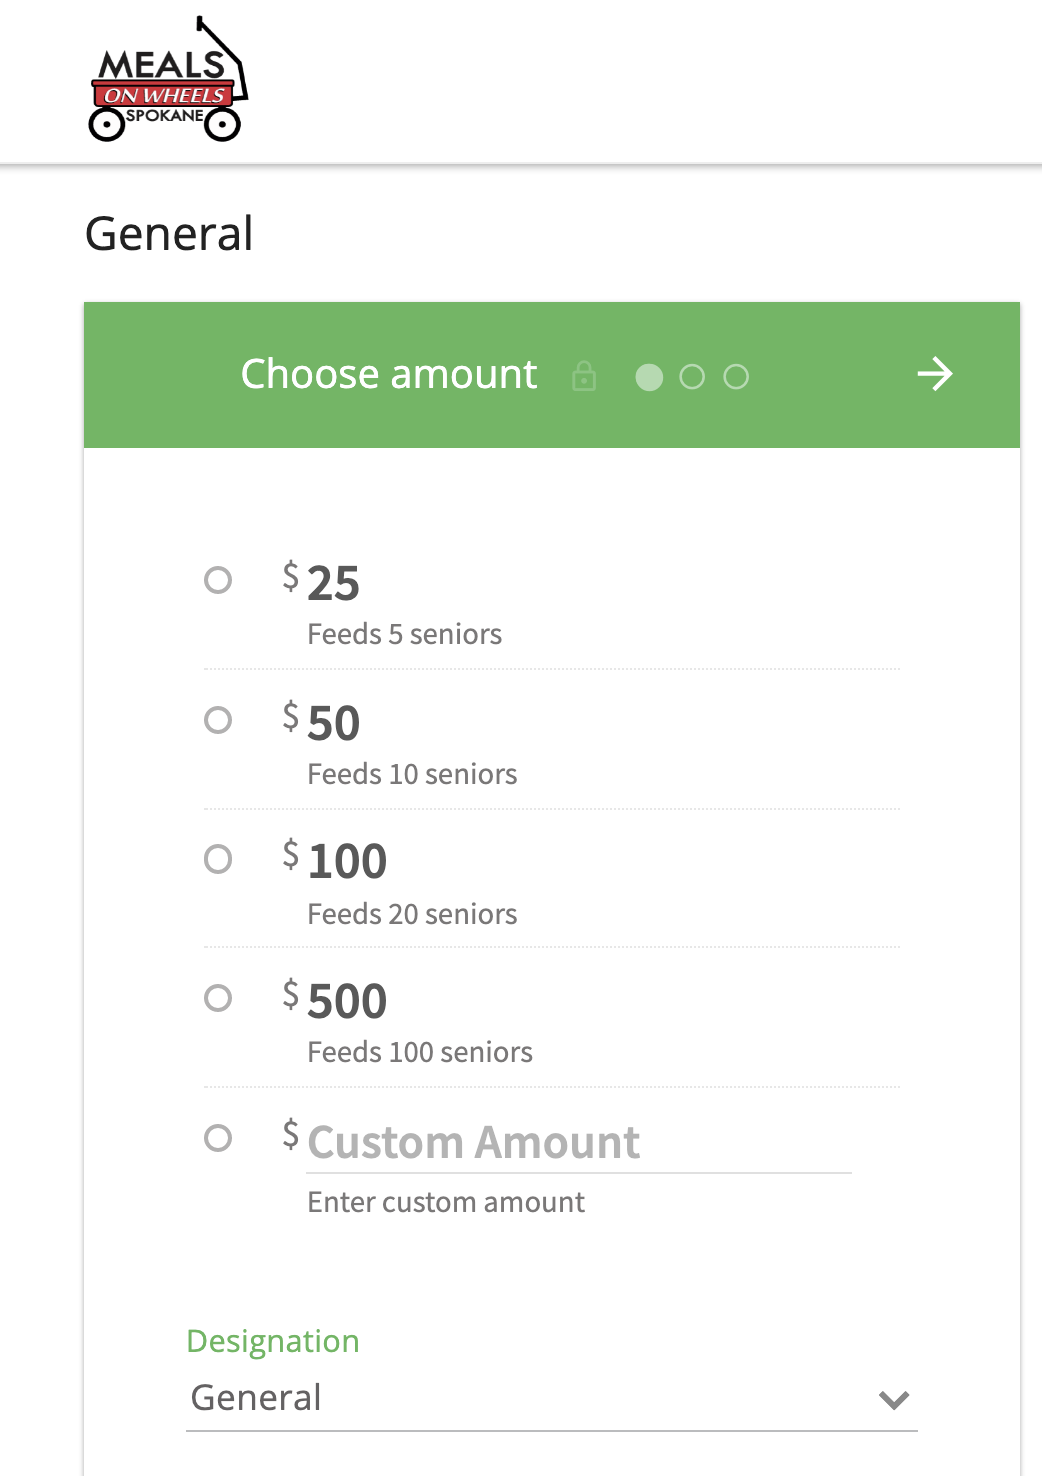Click the third progress step dot

[x=736, y=377]
